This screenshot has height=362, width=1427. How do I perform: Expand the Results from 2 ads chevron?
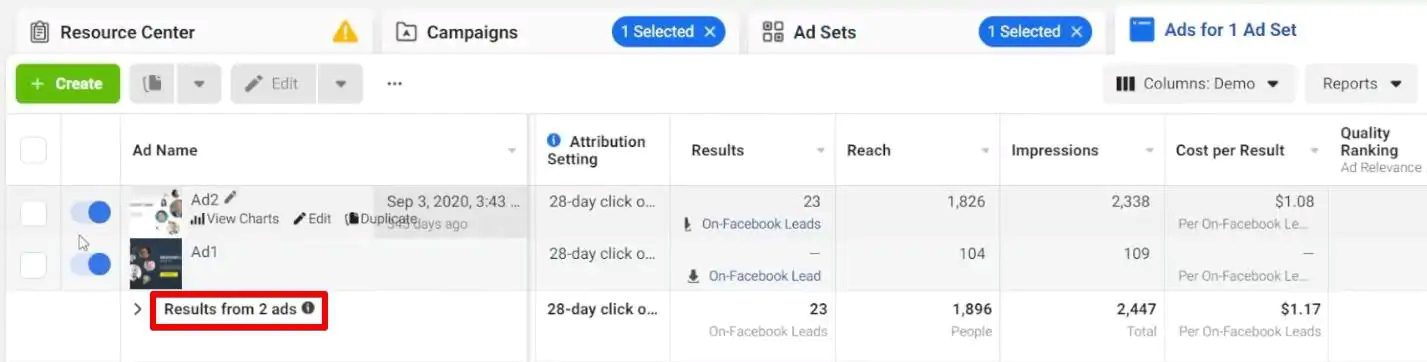point(138,309)
